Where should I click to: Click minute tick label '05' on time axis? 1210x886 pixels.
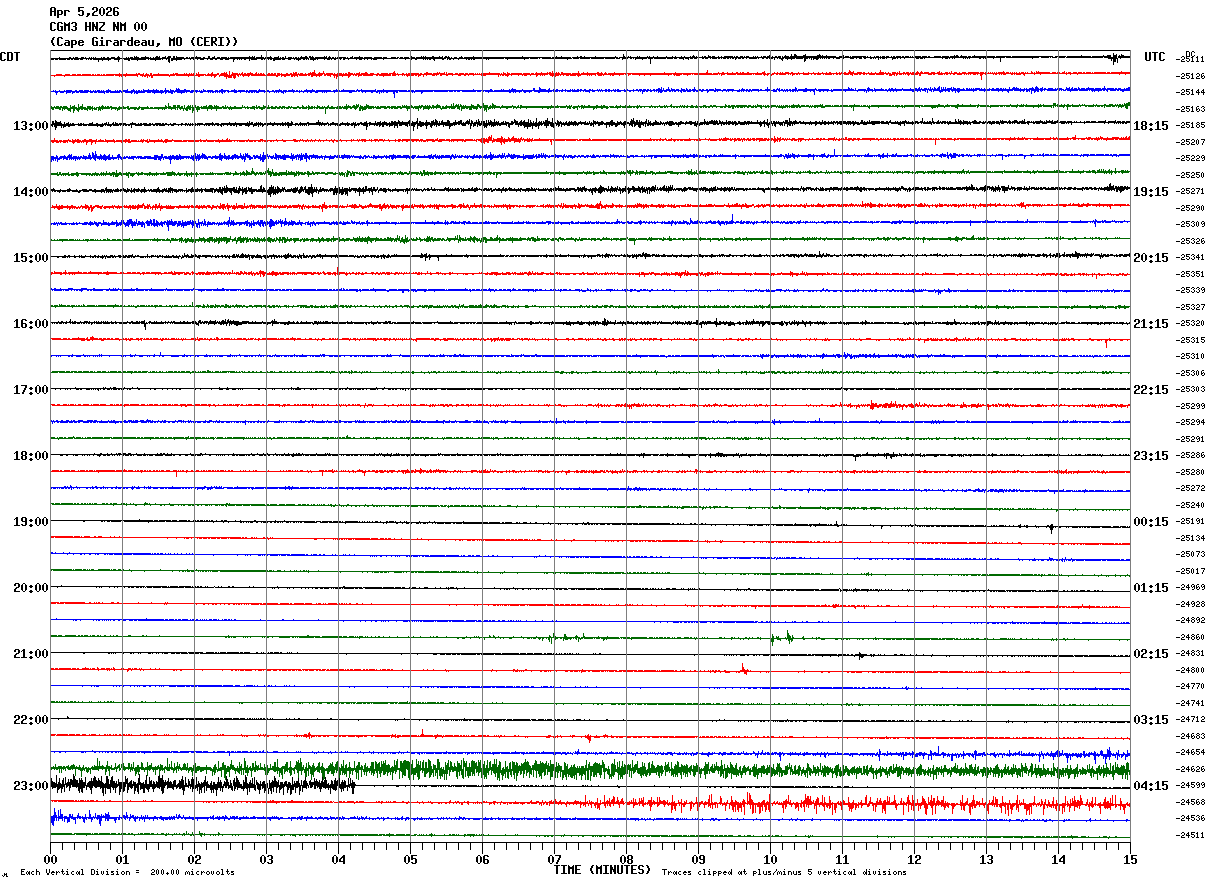tap(410, 859)
